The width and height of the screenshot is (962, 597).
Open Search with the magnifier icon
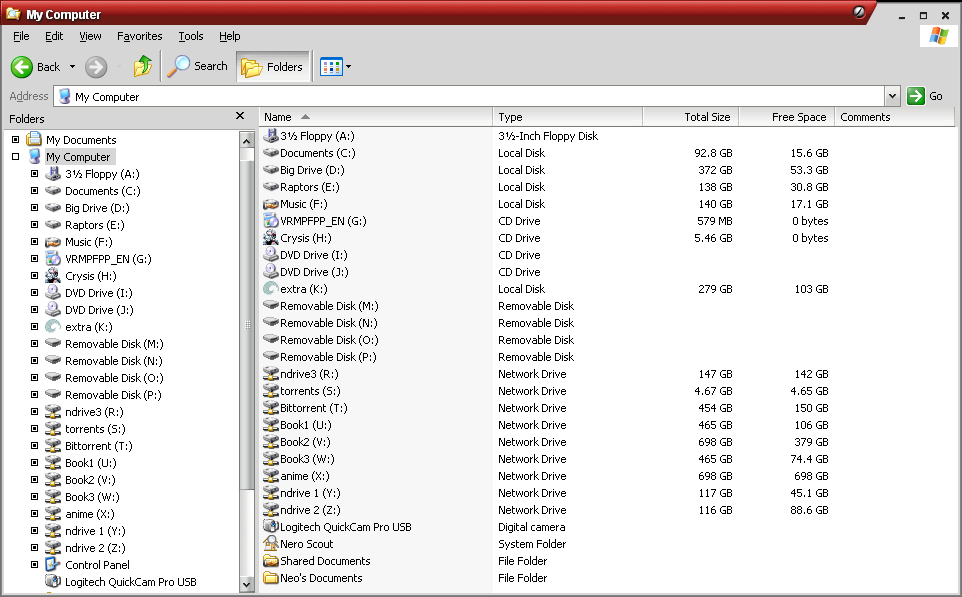(x=179, y=66)
